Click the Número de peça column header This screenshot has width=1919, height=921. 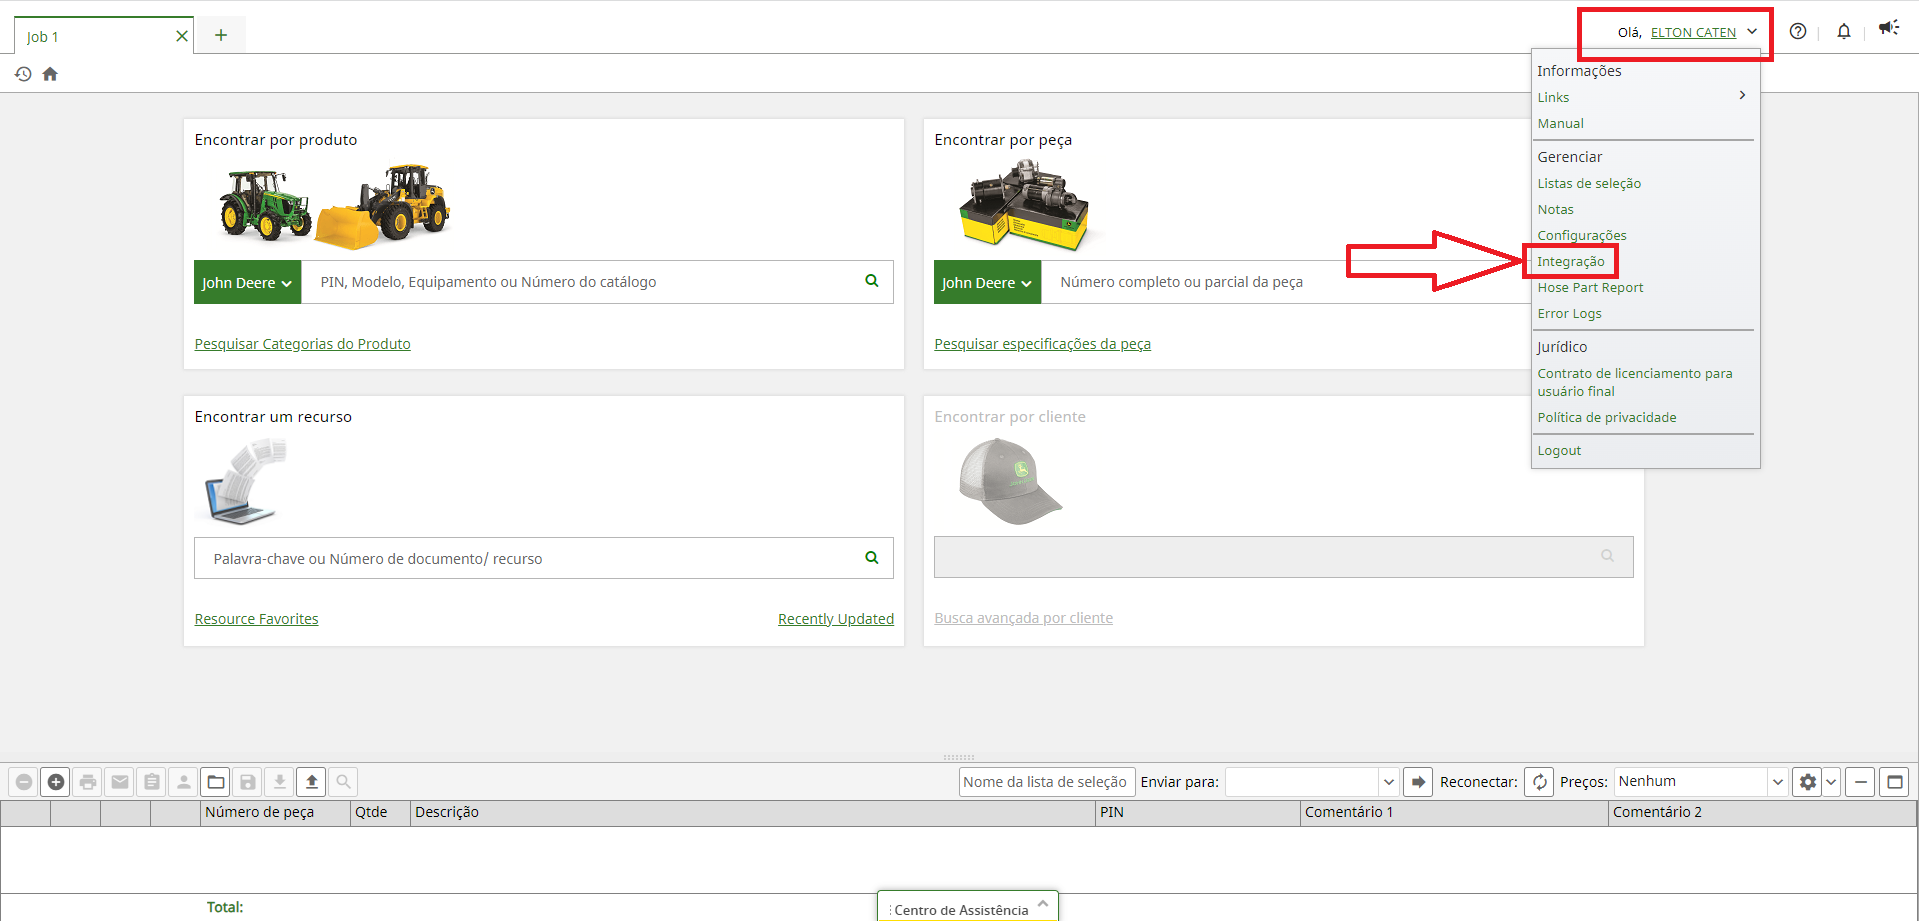pyautogui.click(x=275, y=812)
